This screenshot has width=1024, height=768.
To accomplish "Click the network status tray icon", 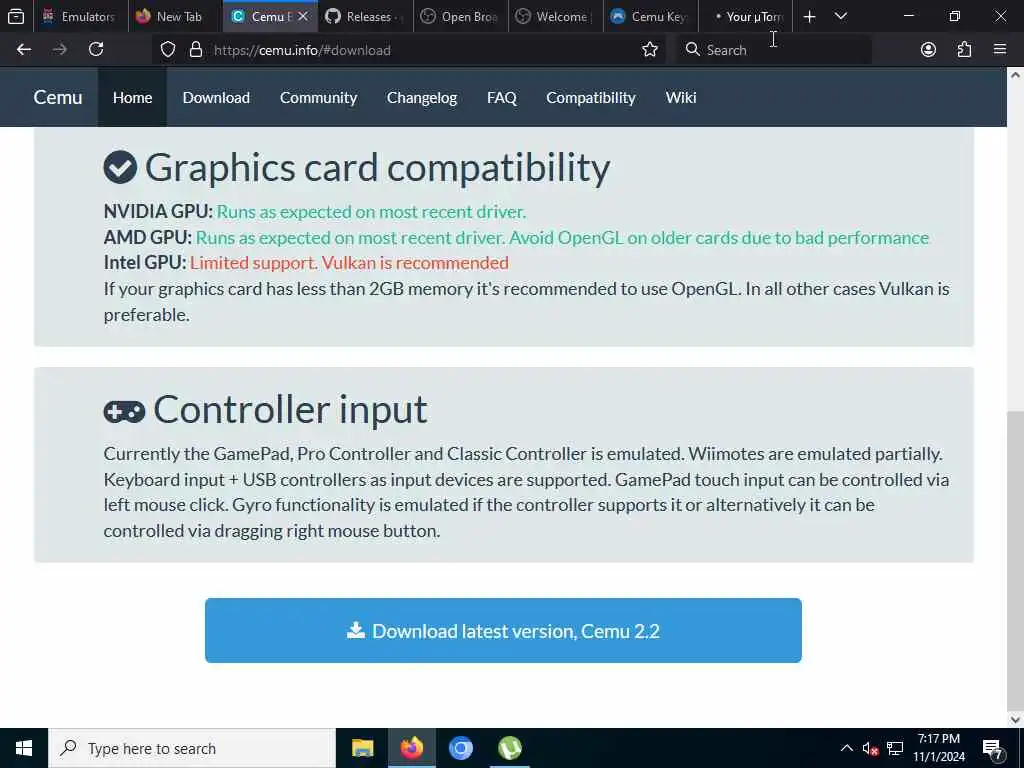I will pyautogui.click(x=895, y=748).
